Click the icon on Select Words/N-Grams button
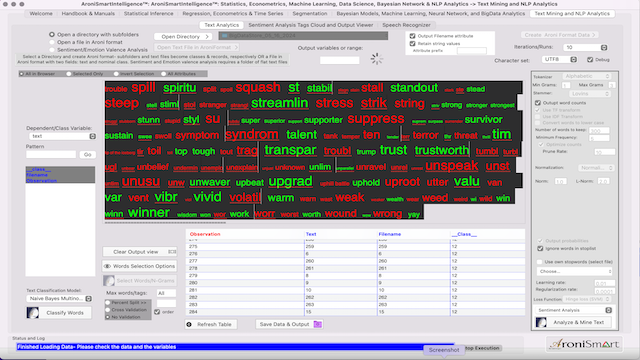Viewport: 640px width, 360px height. 109,280
